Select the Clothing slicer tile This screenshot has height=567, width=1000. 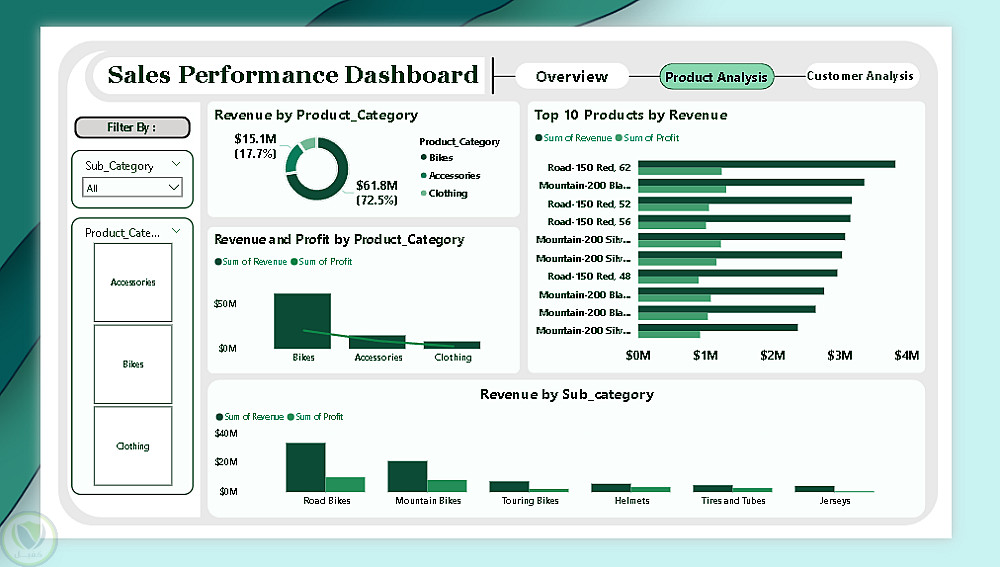click(133, 446)
